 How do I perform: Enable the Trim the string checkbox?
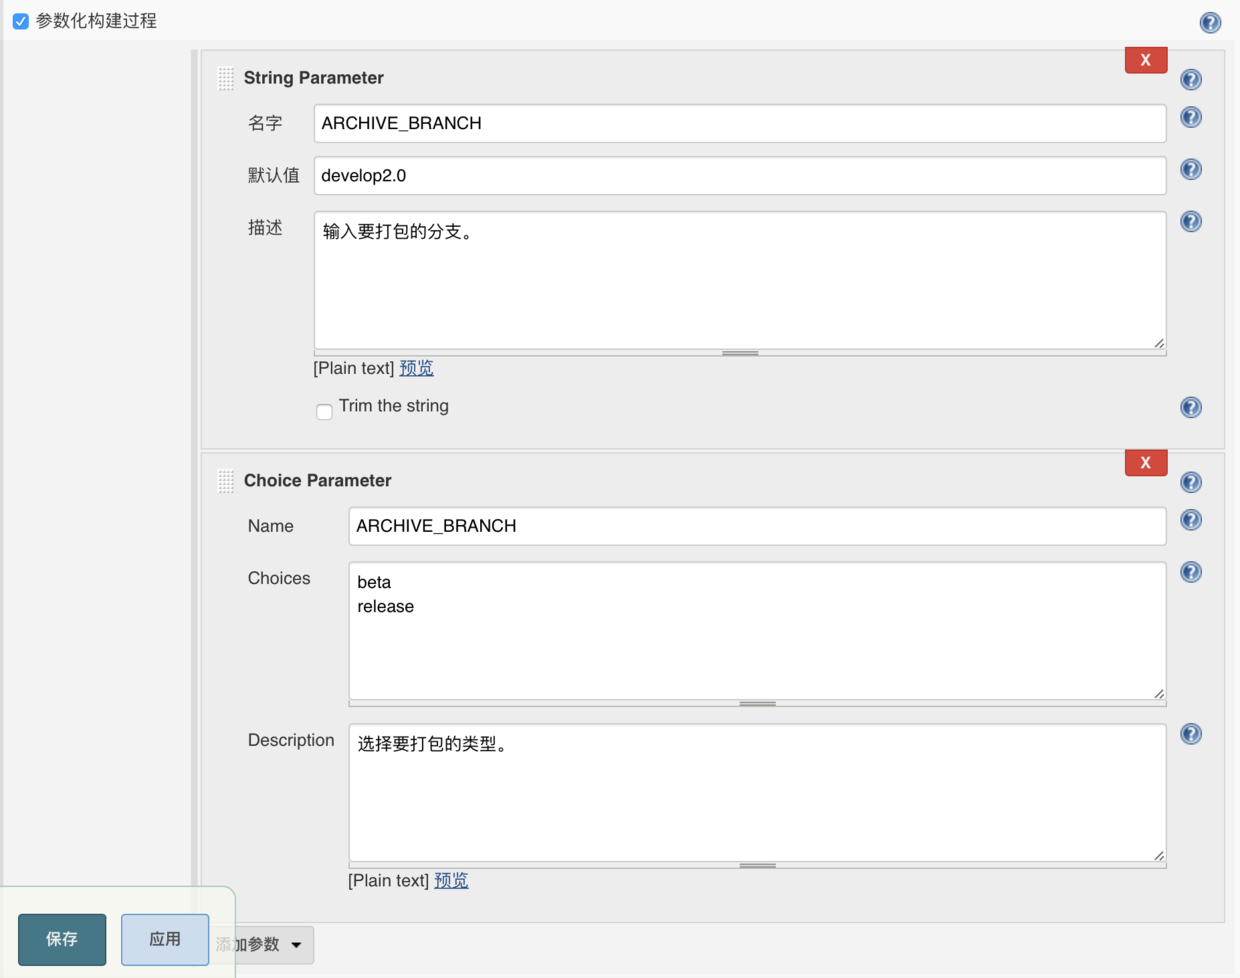tap(324, 411)
